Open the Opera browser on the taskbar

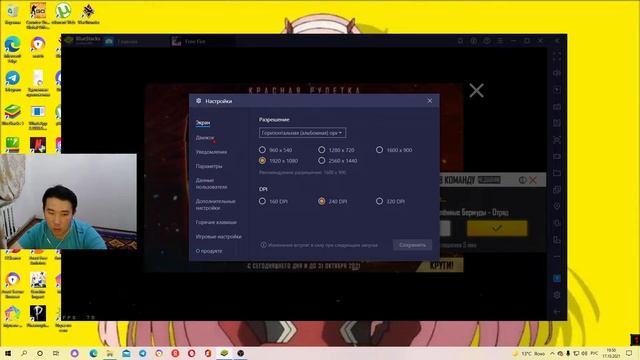pos(191,353)
